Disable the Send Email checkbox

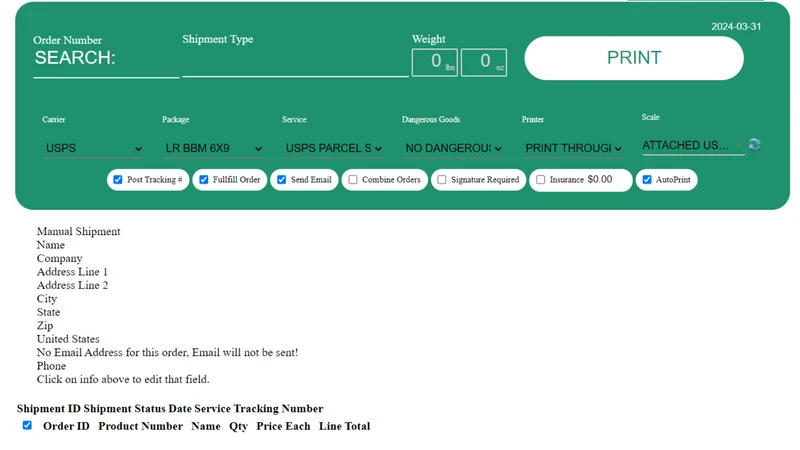coord(282,180)
